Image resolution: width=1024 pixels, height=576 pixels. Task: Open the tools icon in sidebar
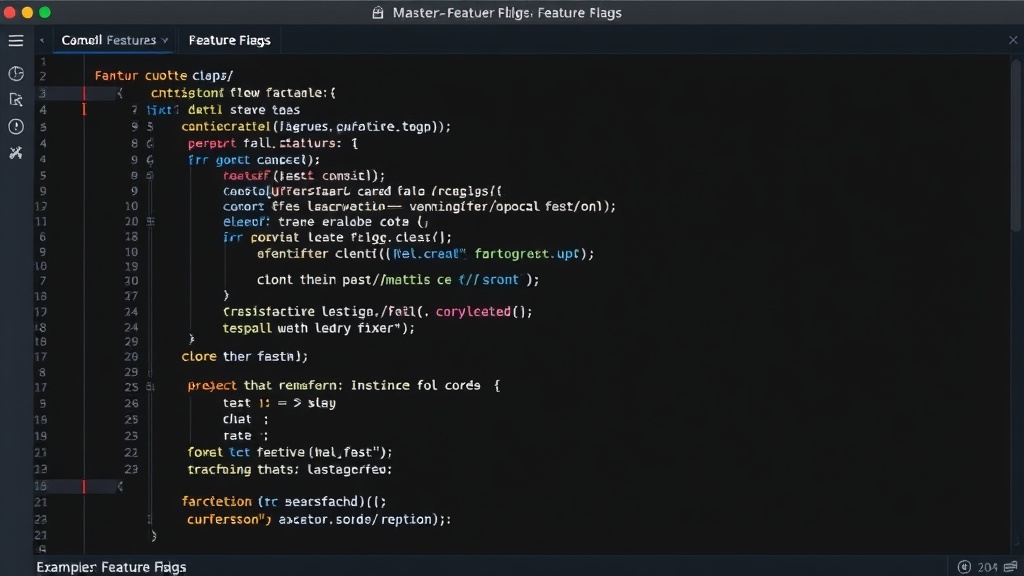click(16, 153)
